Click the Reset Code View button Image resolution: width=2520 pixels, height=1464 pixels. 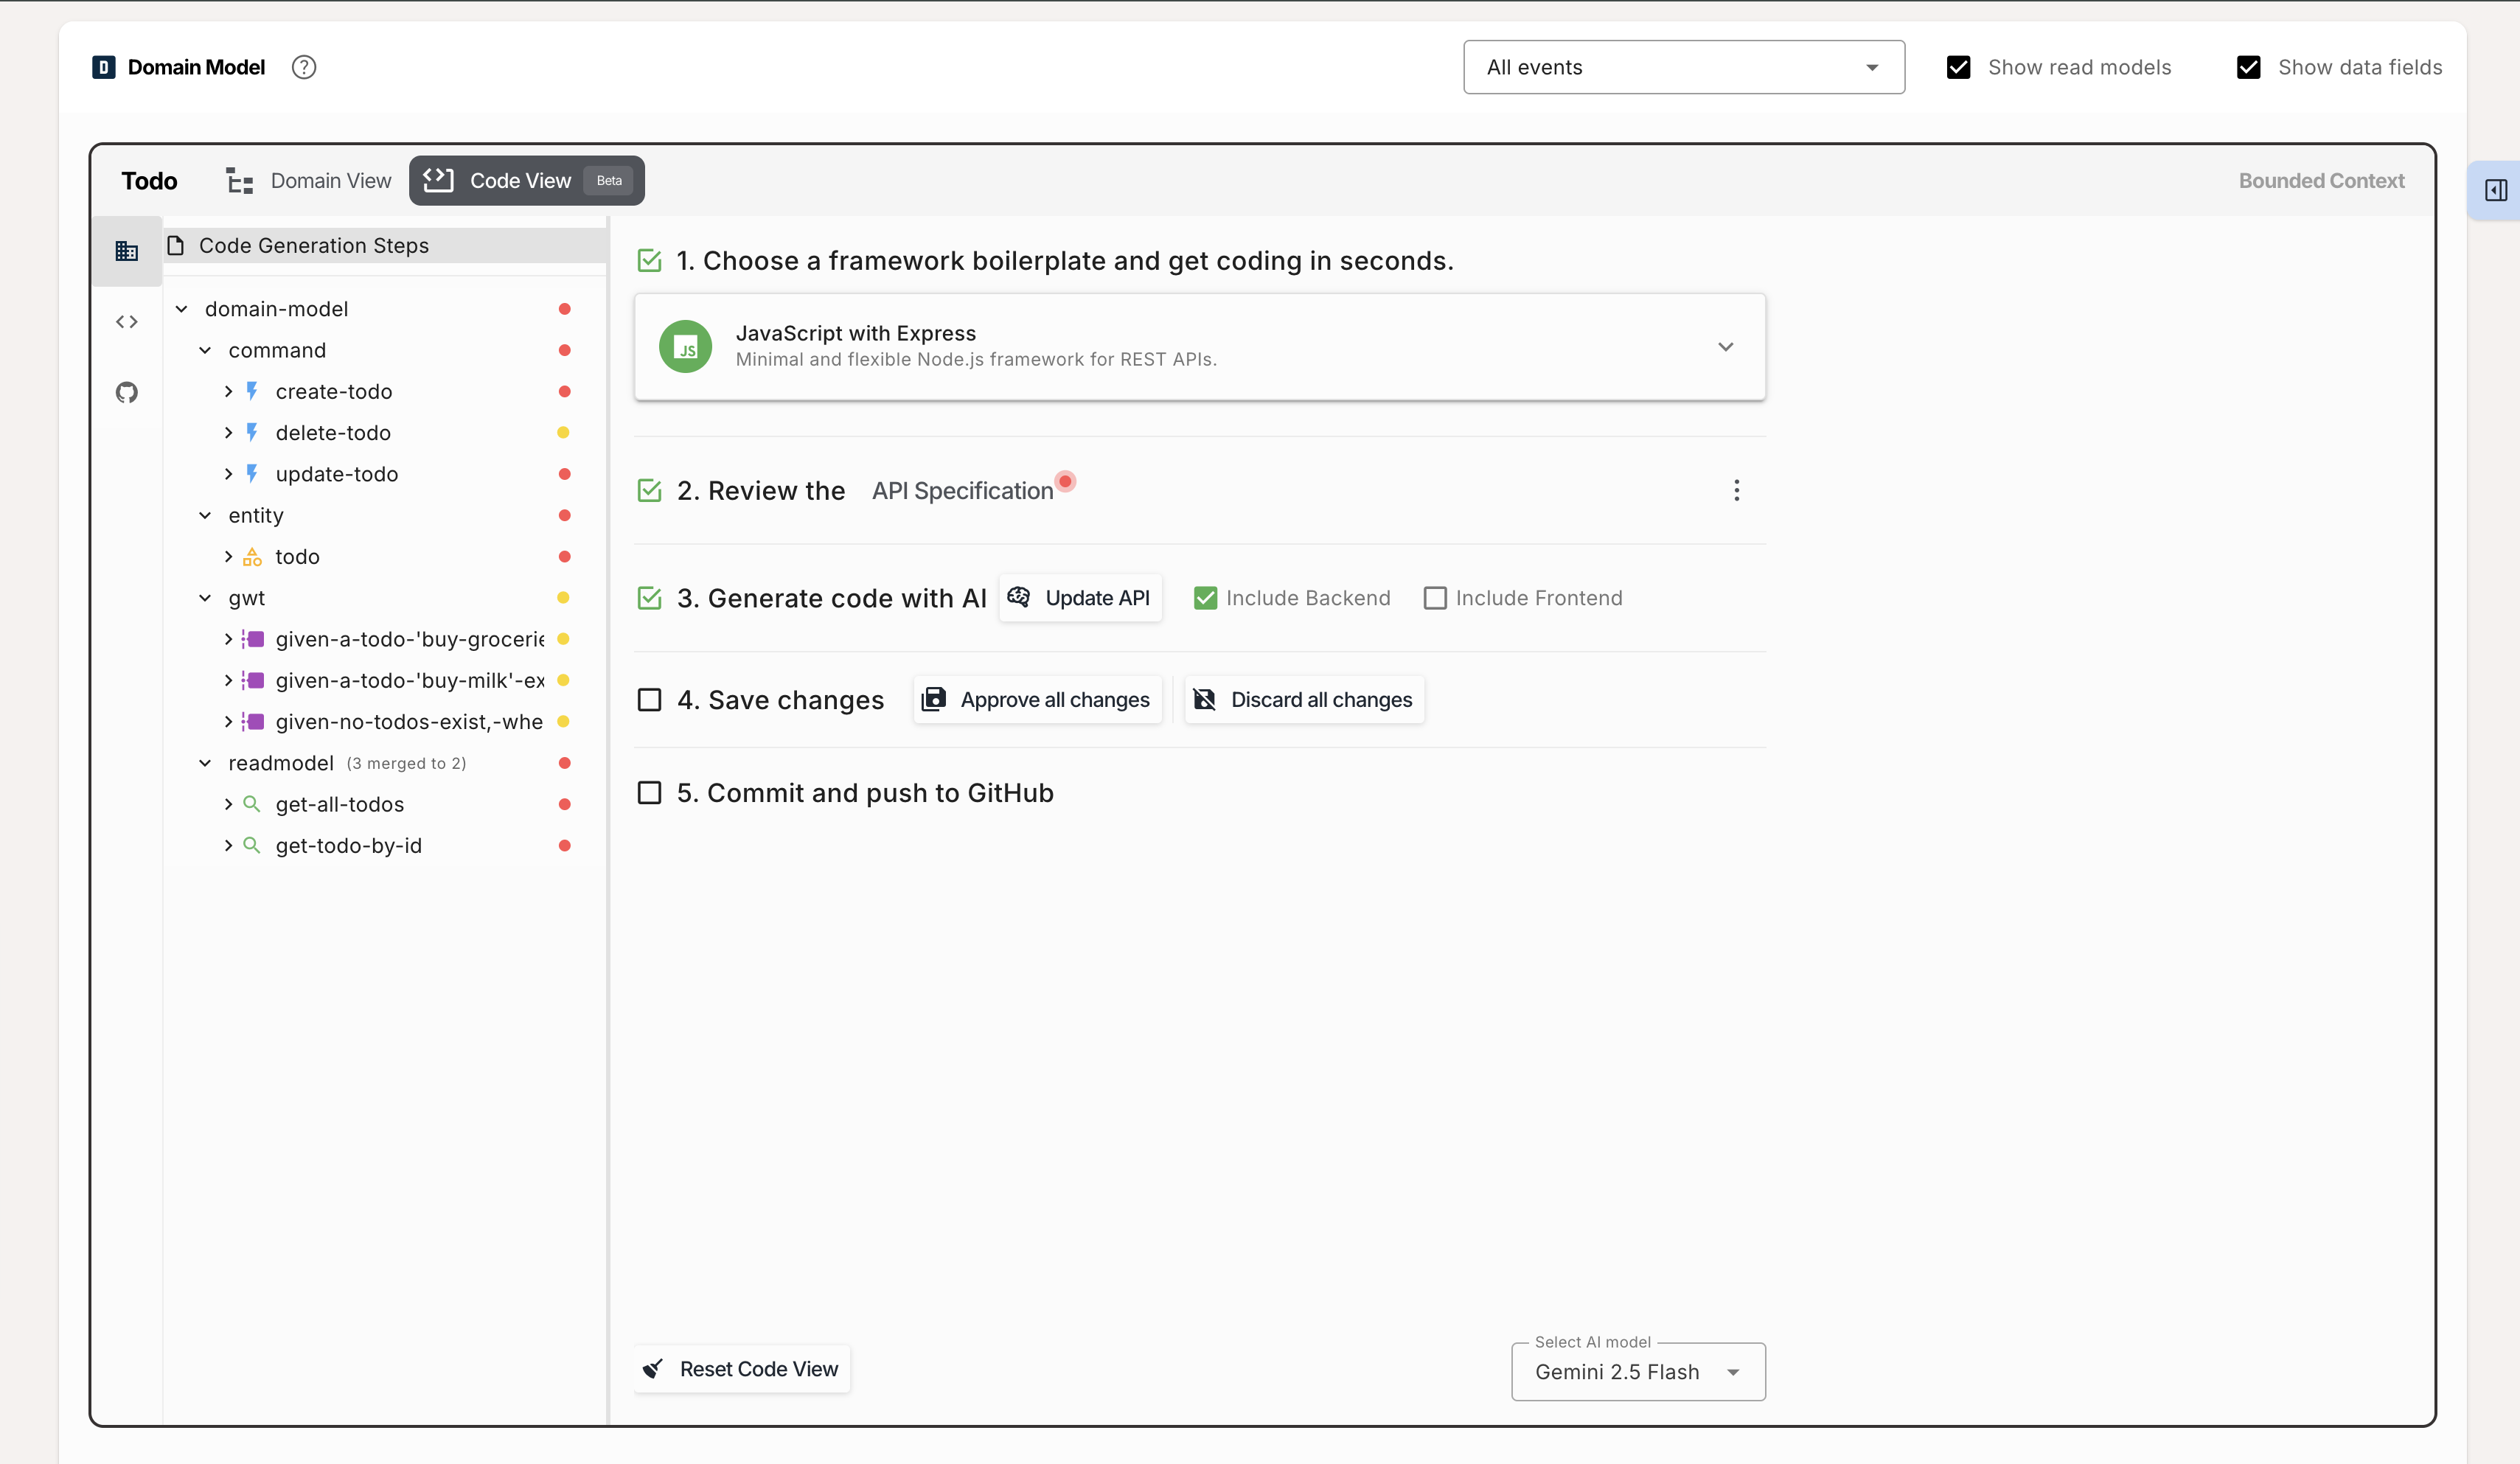coord(742,1369)
